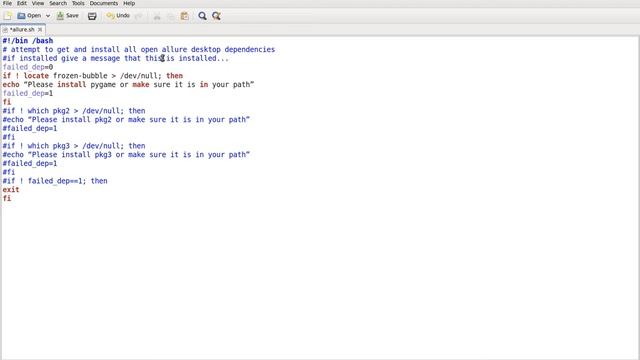The height and width of the screenshot is (360, 640).
Task: Click the Copy icon in toolbar
Action: [x=171, y=16]
